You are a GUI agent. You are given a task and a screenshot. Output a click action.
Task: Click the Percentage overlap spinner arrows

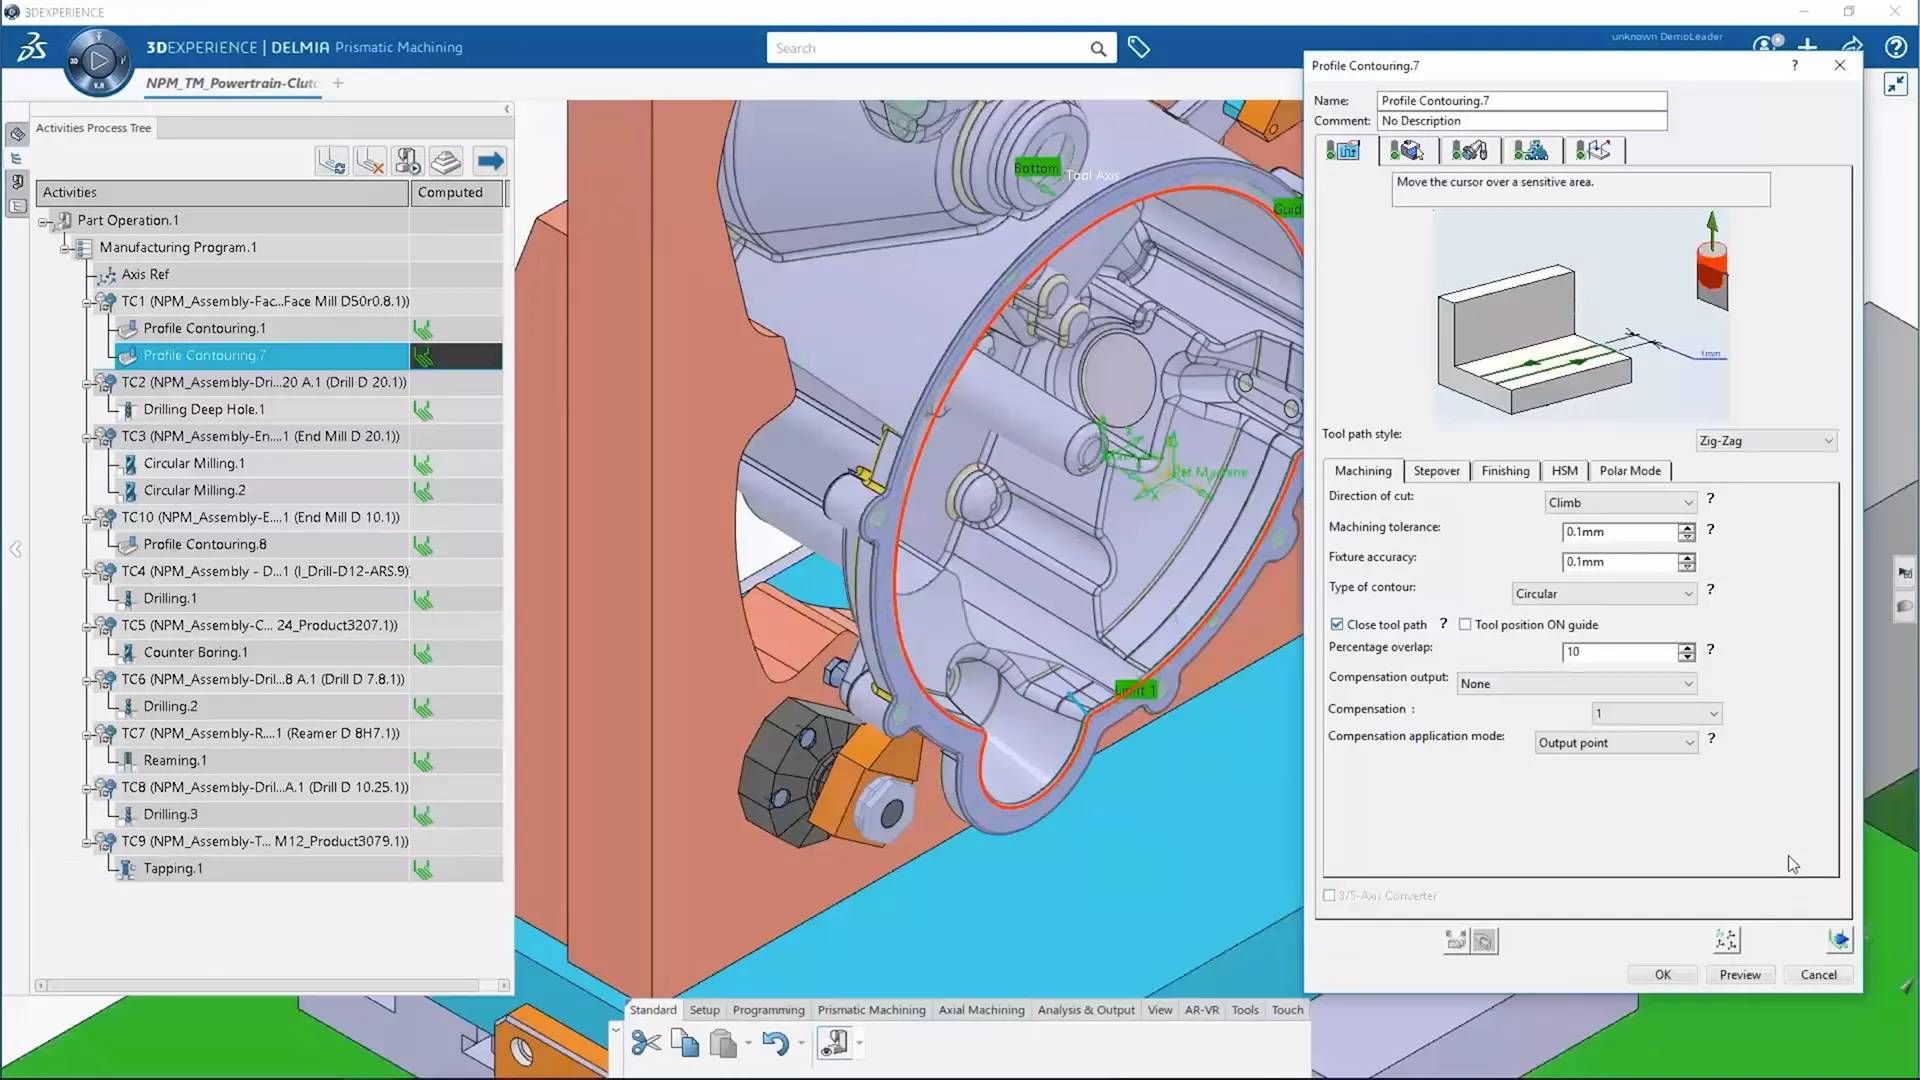coord(1687,653)
